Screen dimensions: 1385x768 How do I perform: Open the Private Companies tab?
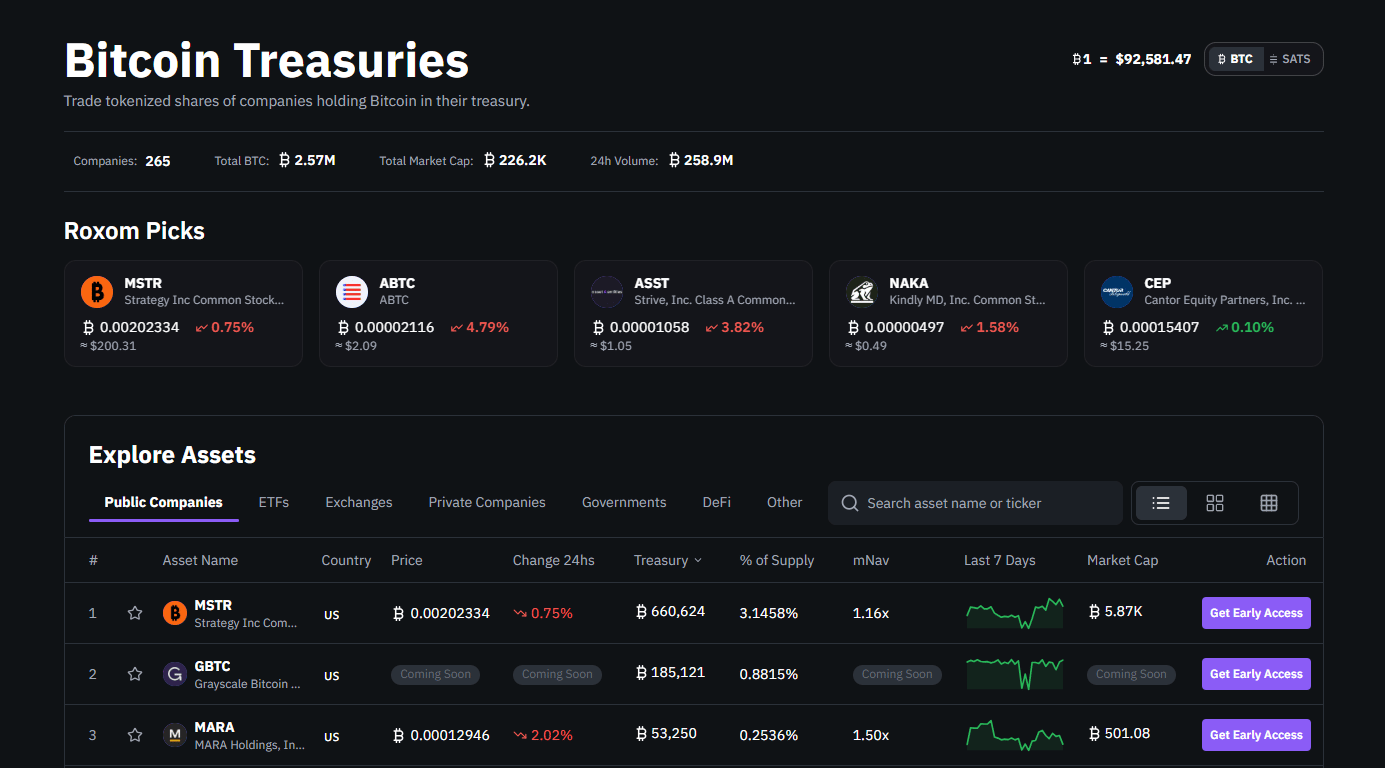487,502
